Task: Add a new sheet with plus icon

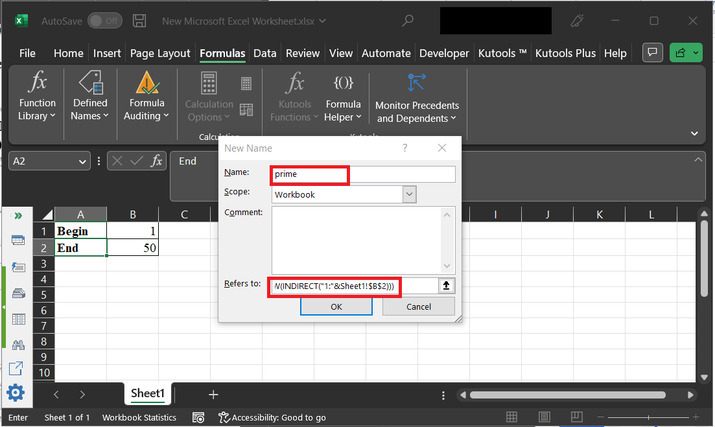Action: tap(213, 394)
